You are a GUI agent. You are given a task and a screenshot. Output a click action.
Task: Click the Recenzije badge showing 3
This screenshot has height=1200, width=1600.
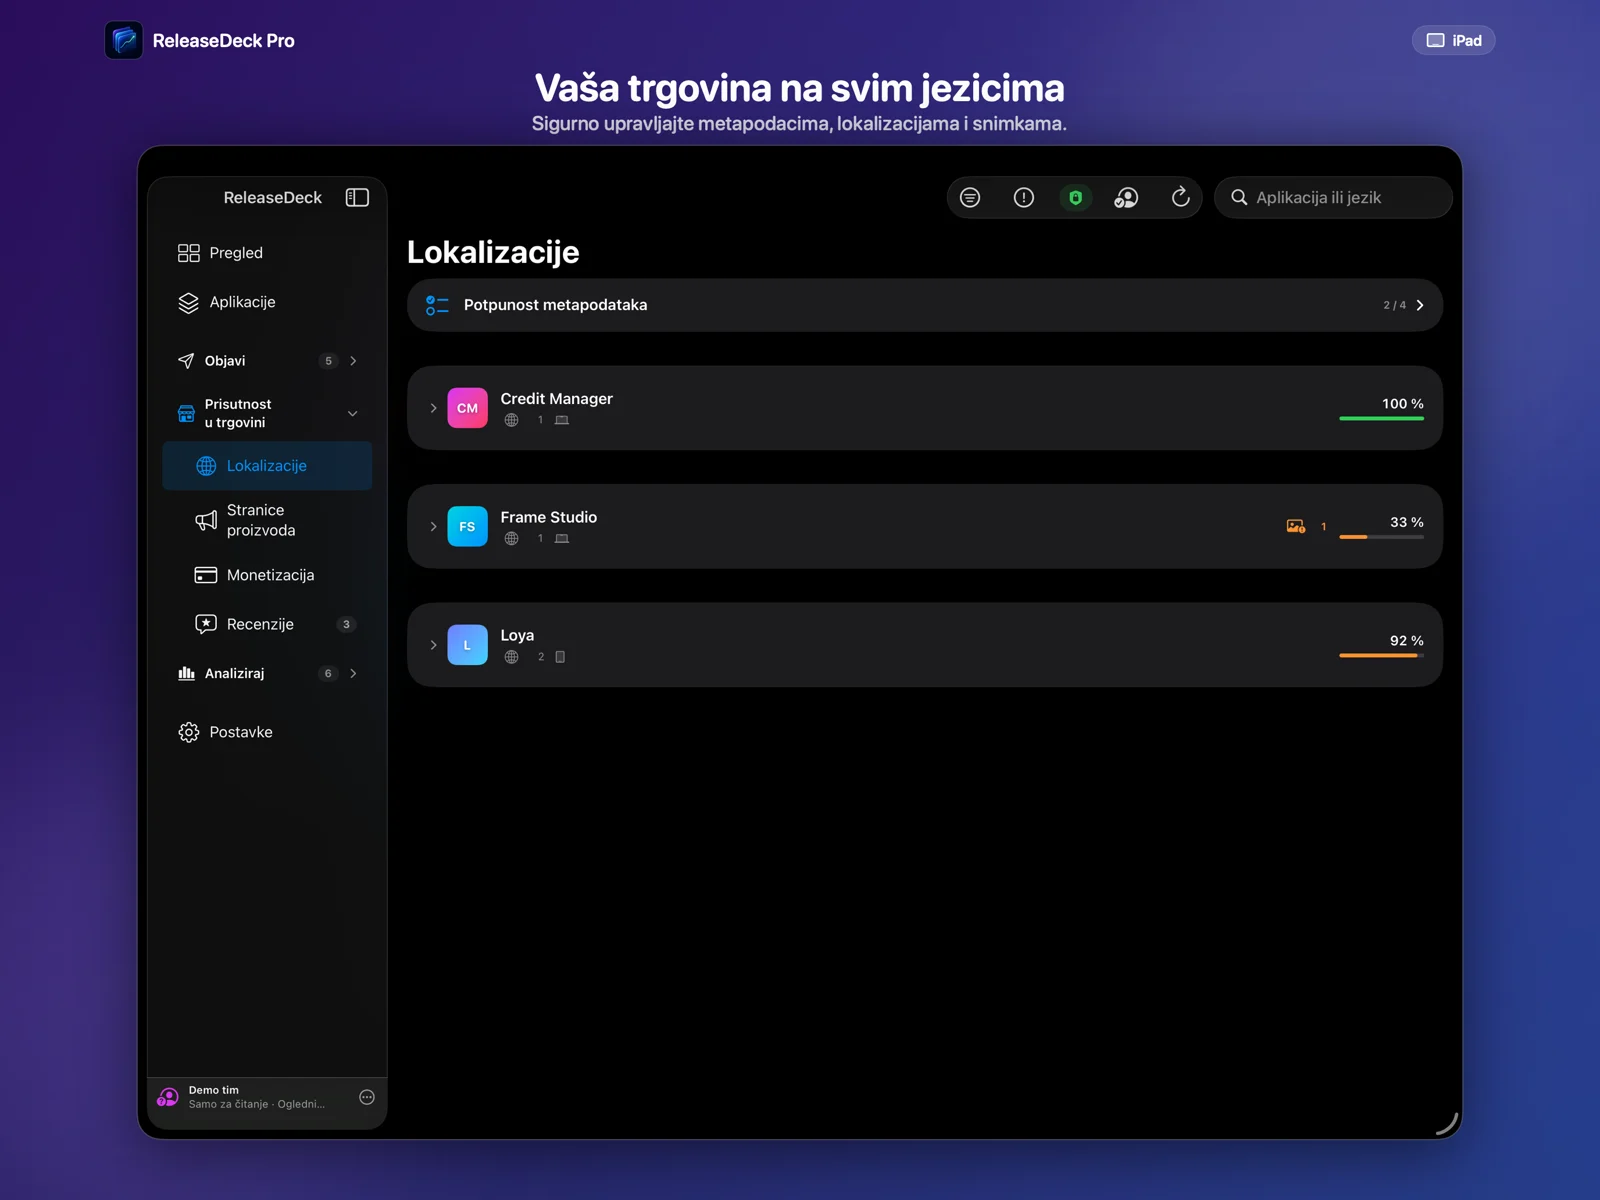(346, 624)
